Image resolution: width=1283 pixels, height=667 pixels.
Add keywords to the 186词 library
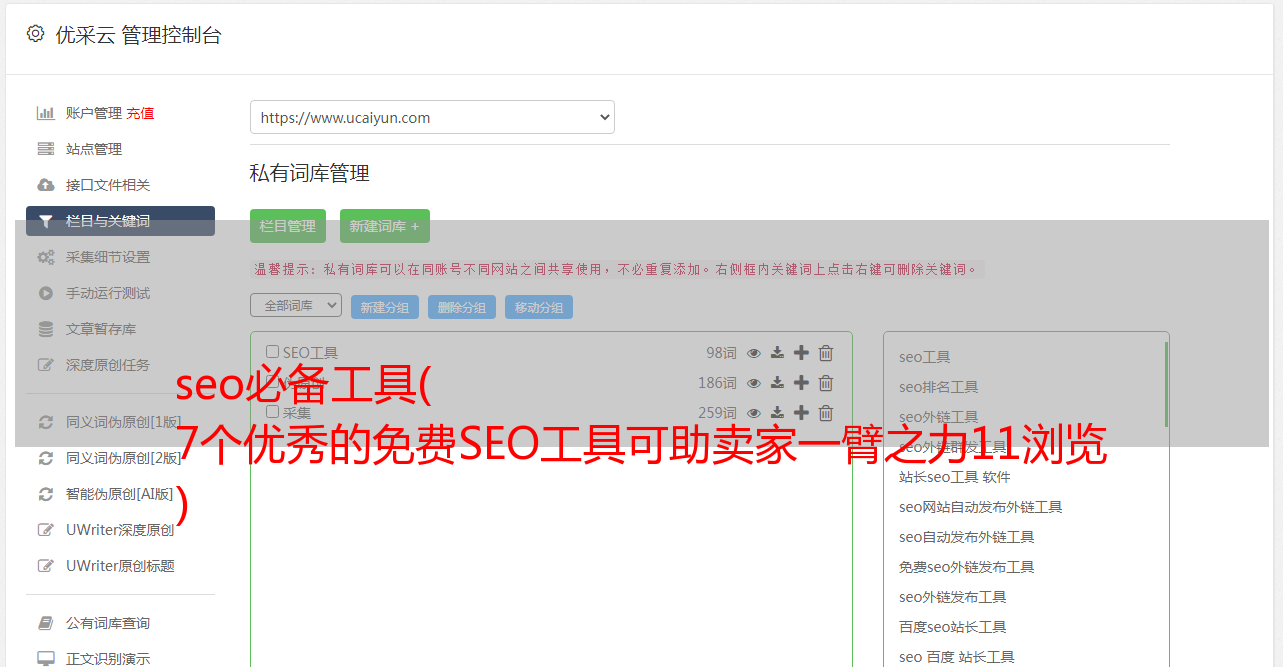[x=801, y=383]
